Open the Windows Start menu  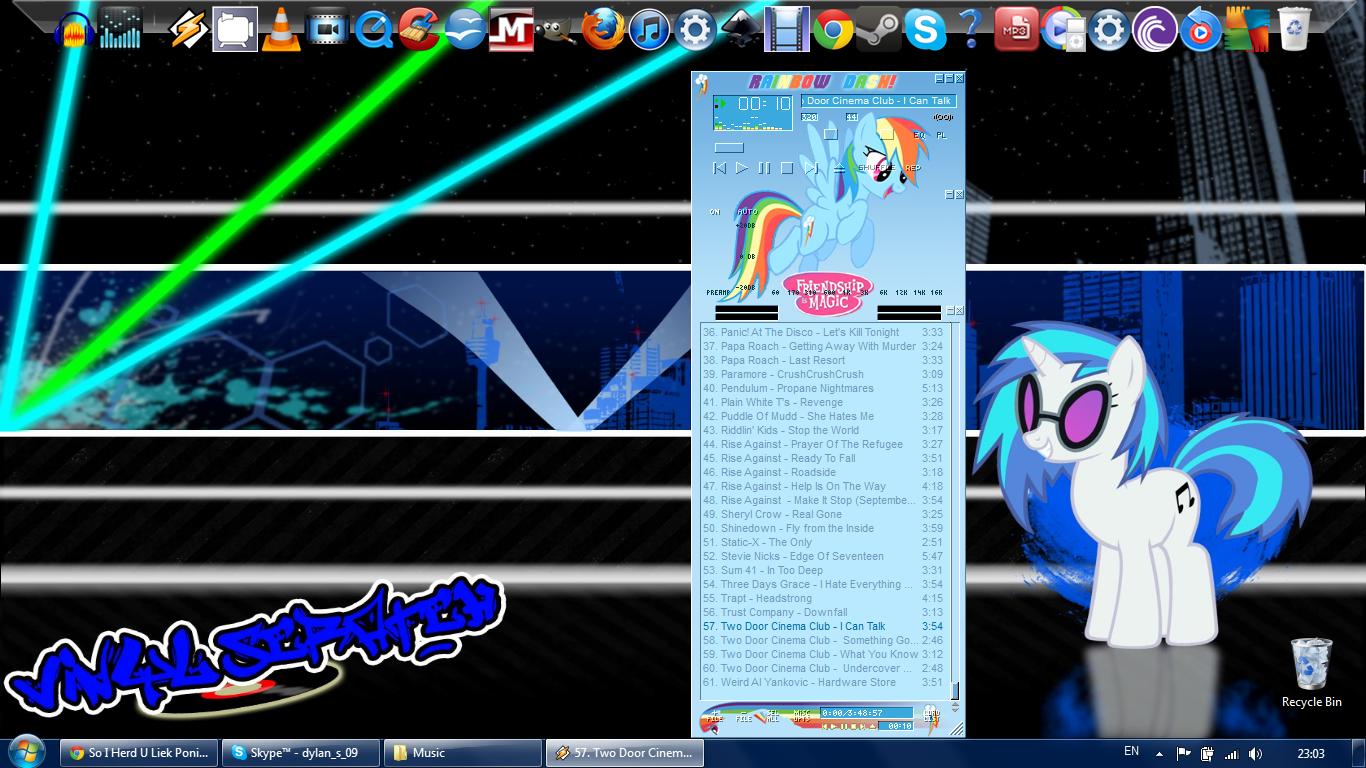point(26,752)
